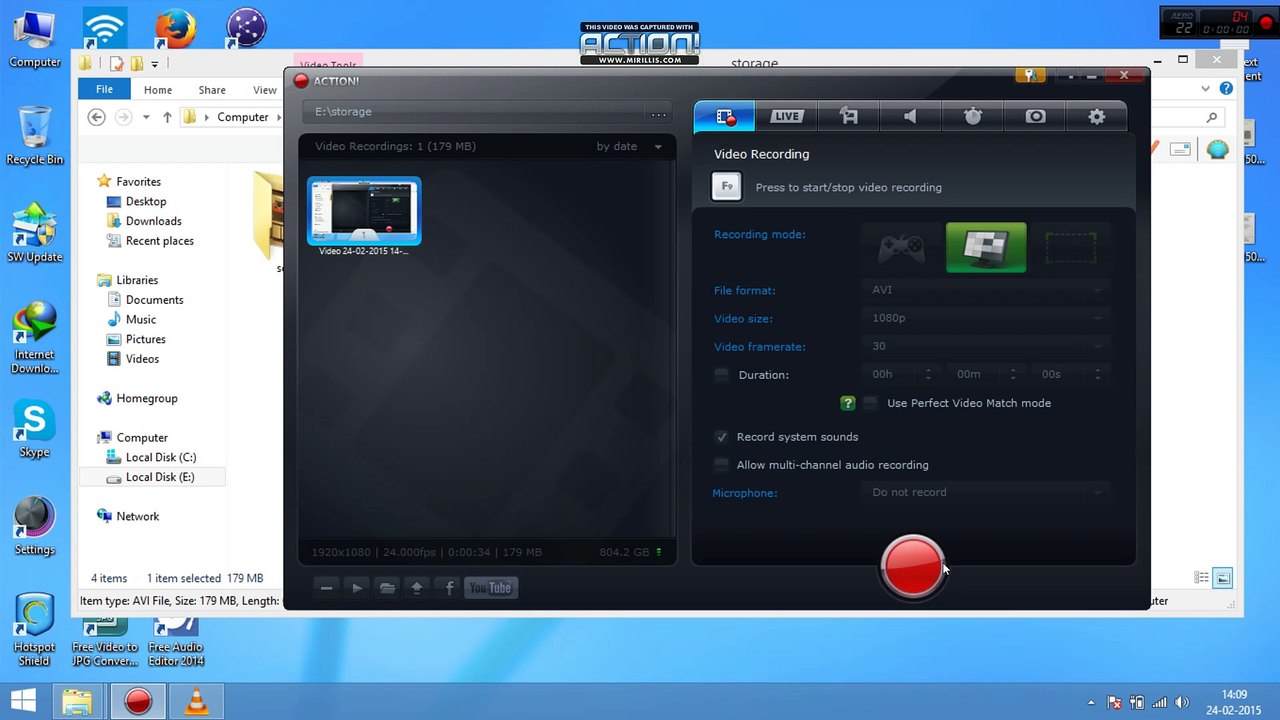Enable Use Perfect Video Match mode
Viewport: 1280px width, 720px height.
[870, 403]
